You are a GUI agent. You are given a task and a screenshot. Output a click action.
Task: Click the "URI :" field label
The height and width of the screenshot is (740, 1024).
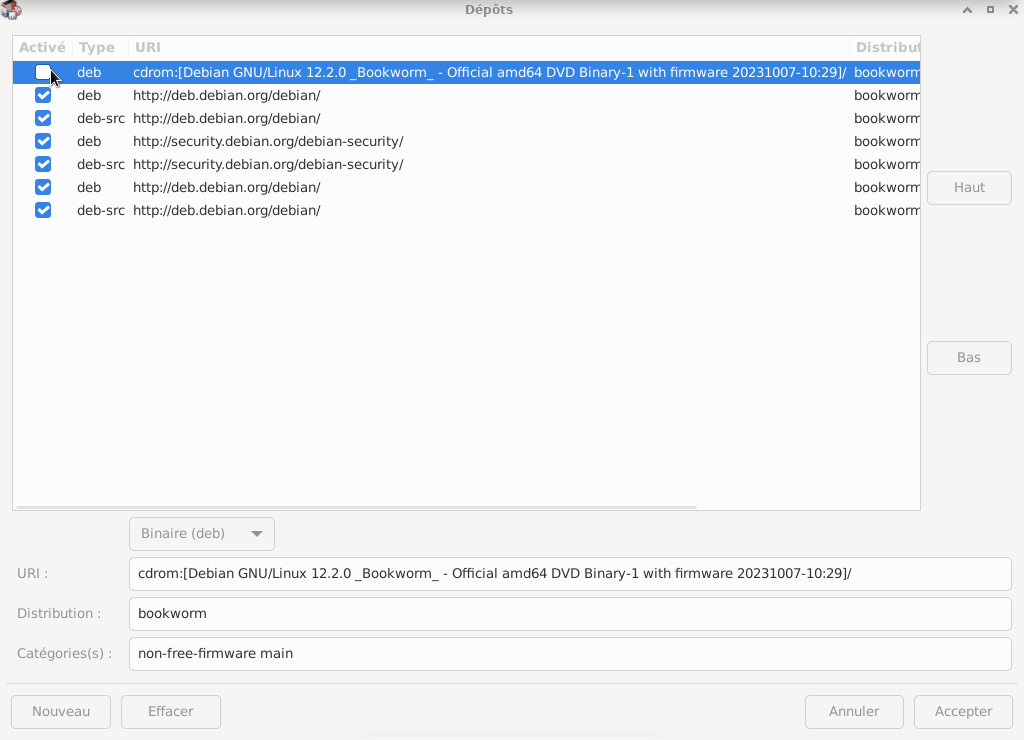33,573
